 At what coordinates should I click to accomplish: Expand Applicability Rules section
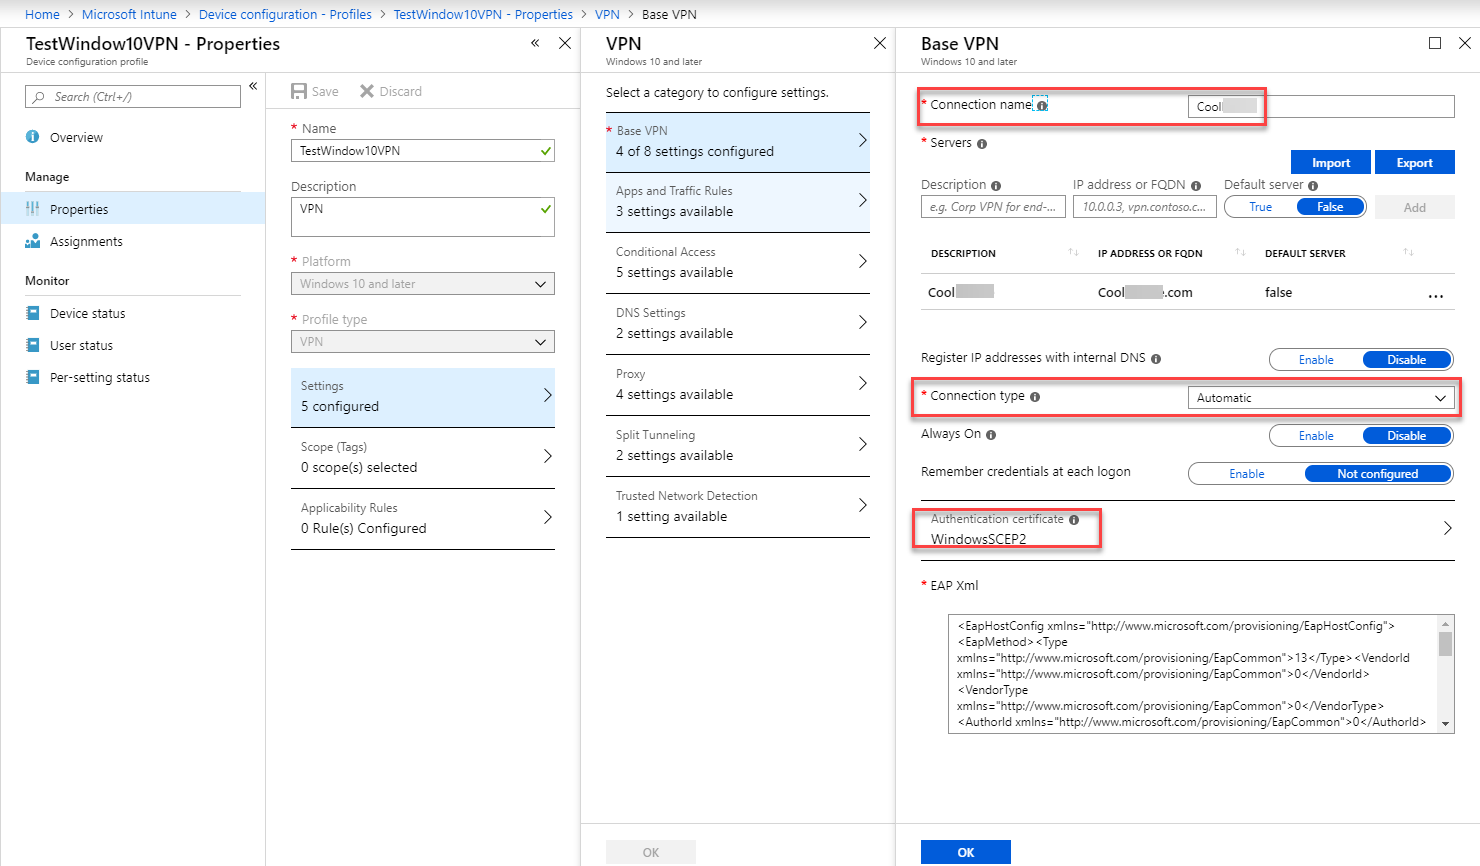tap(422, 519)
